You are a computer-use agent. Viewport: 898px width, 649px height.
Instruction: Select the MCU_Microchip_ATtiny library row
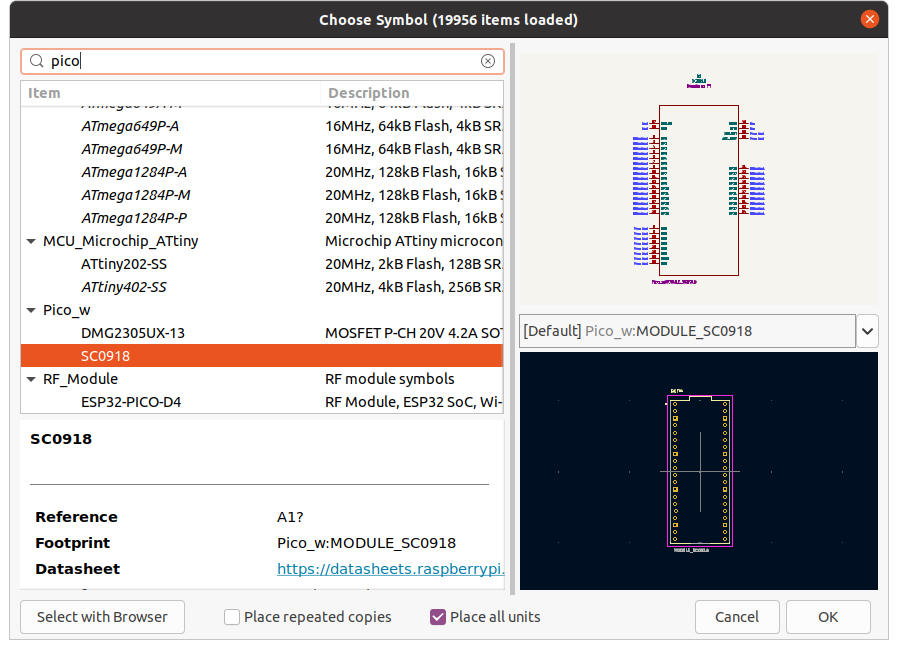[262, 241]
